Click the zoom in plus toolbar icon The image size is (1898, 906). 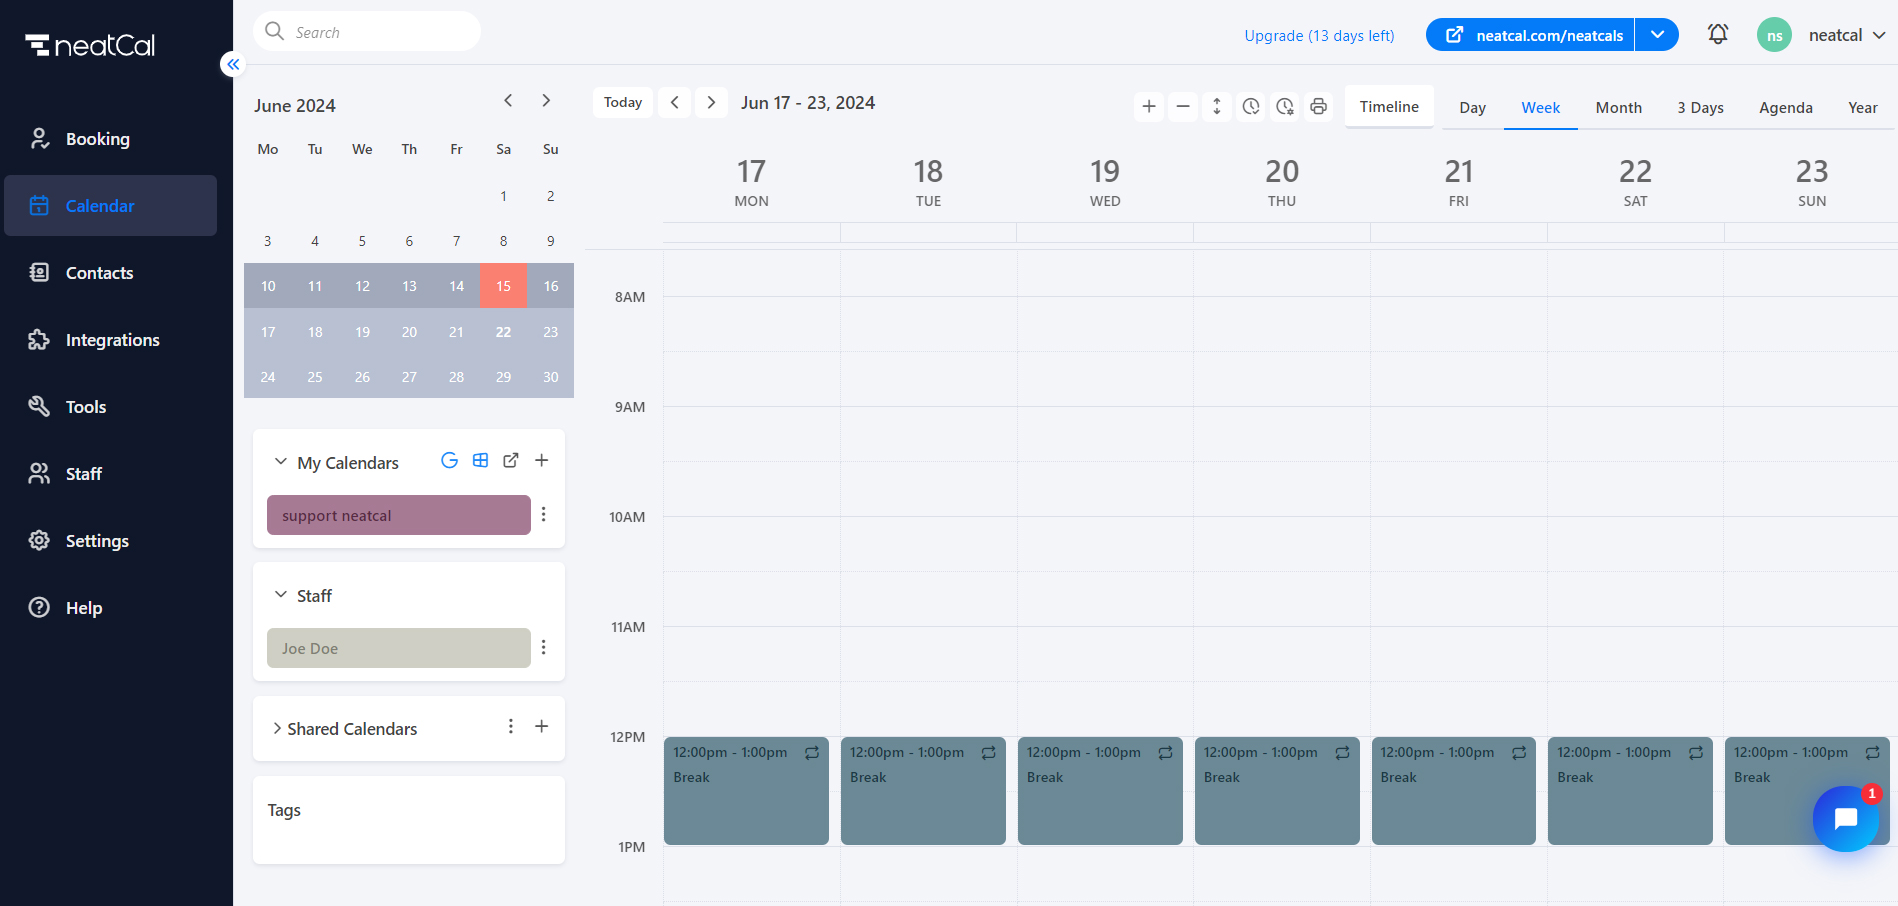1149,106
